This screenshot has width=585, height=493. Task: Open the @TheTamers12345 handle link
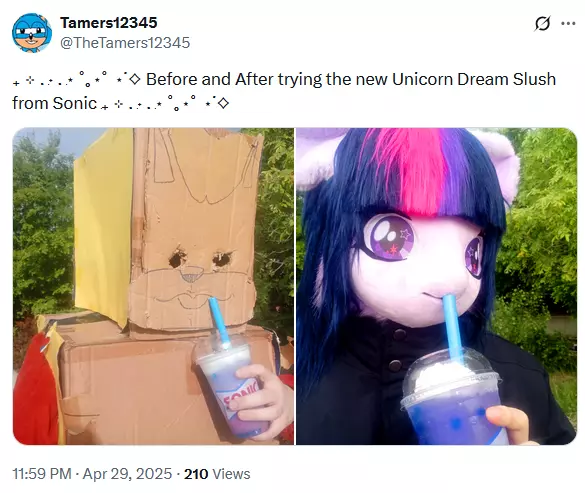tap(125, 43)
